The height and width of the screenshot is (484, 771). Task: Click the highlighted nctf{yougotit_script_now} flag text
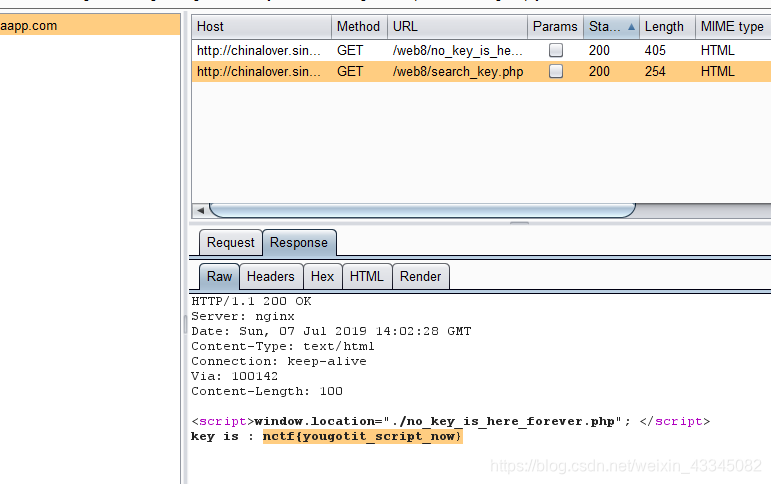pyautogui.click(x=363, y=436)
